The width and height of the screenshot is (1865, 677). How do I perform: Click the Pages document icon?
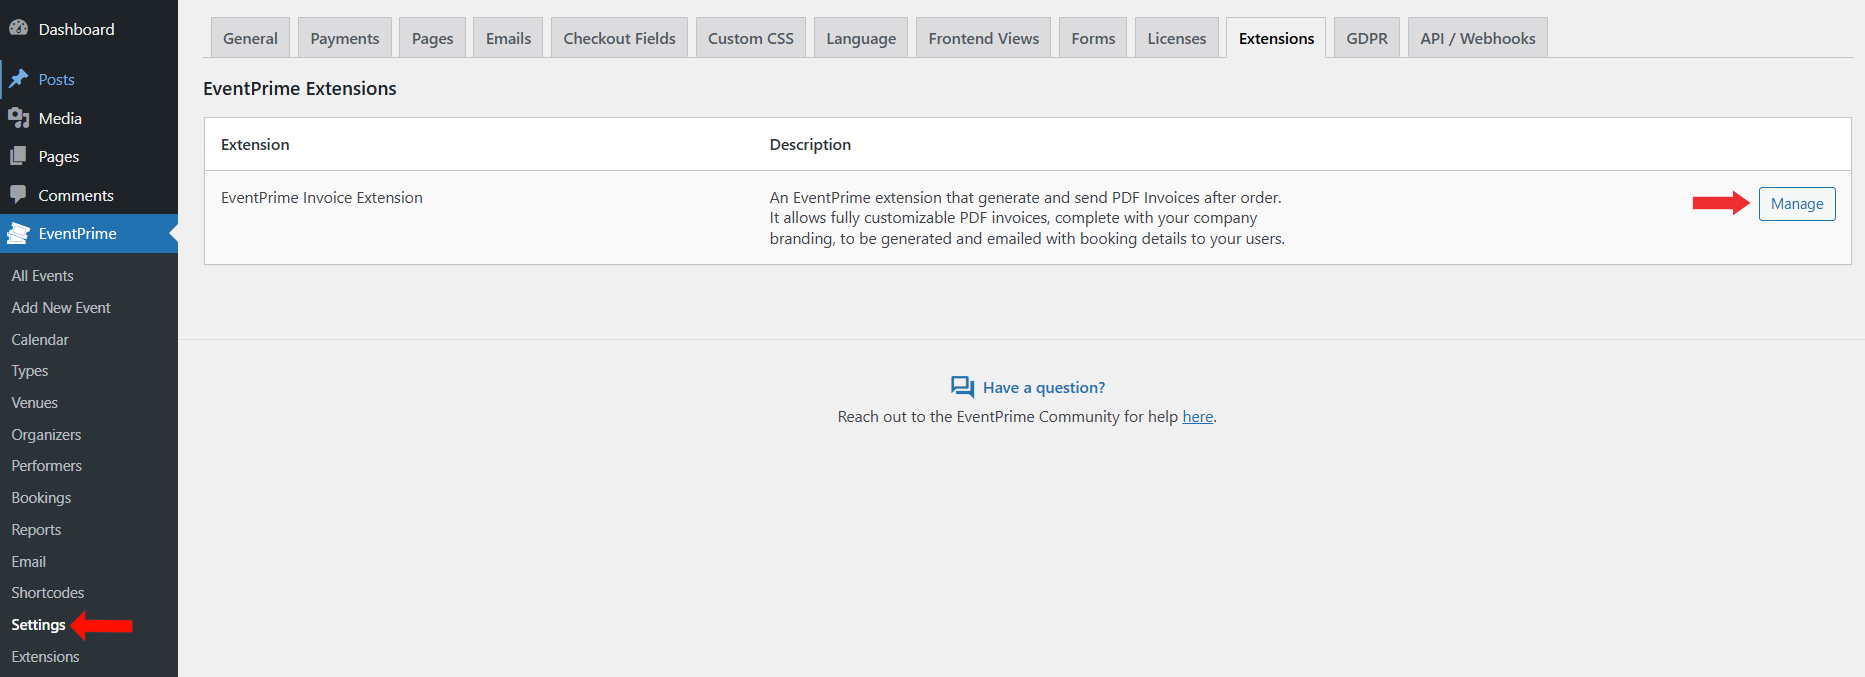pos(18,156)
